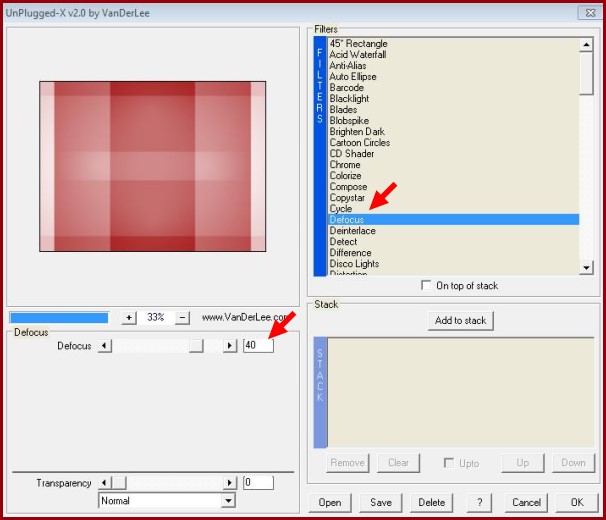Click the Defocus slider thumb
This screenshot has height=520, width=606.
click(197, 346)
